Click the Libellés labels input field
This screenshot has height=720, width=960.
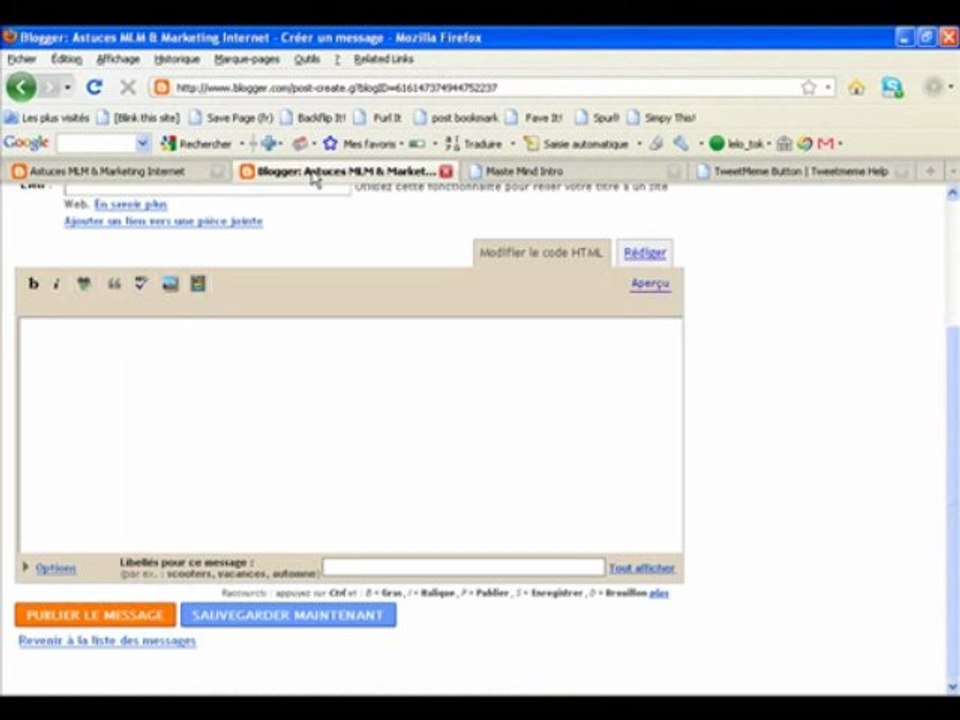pos(463,567)
